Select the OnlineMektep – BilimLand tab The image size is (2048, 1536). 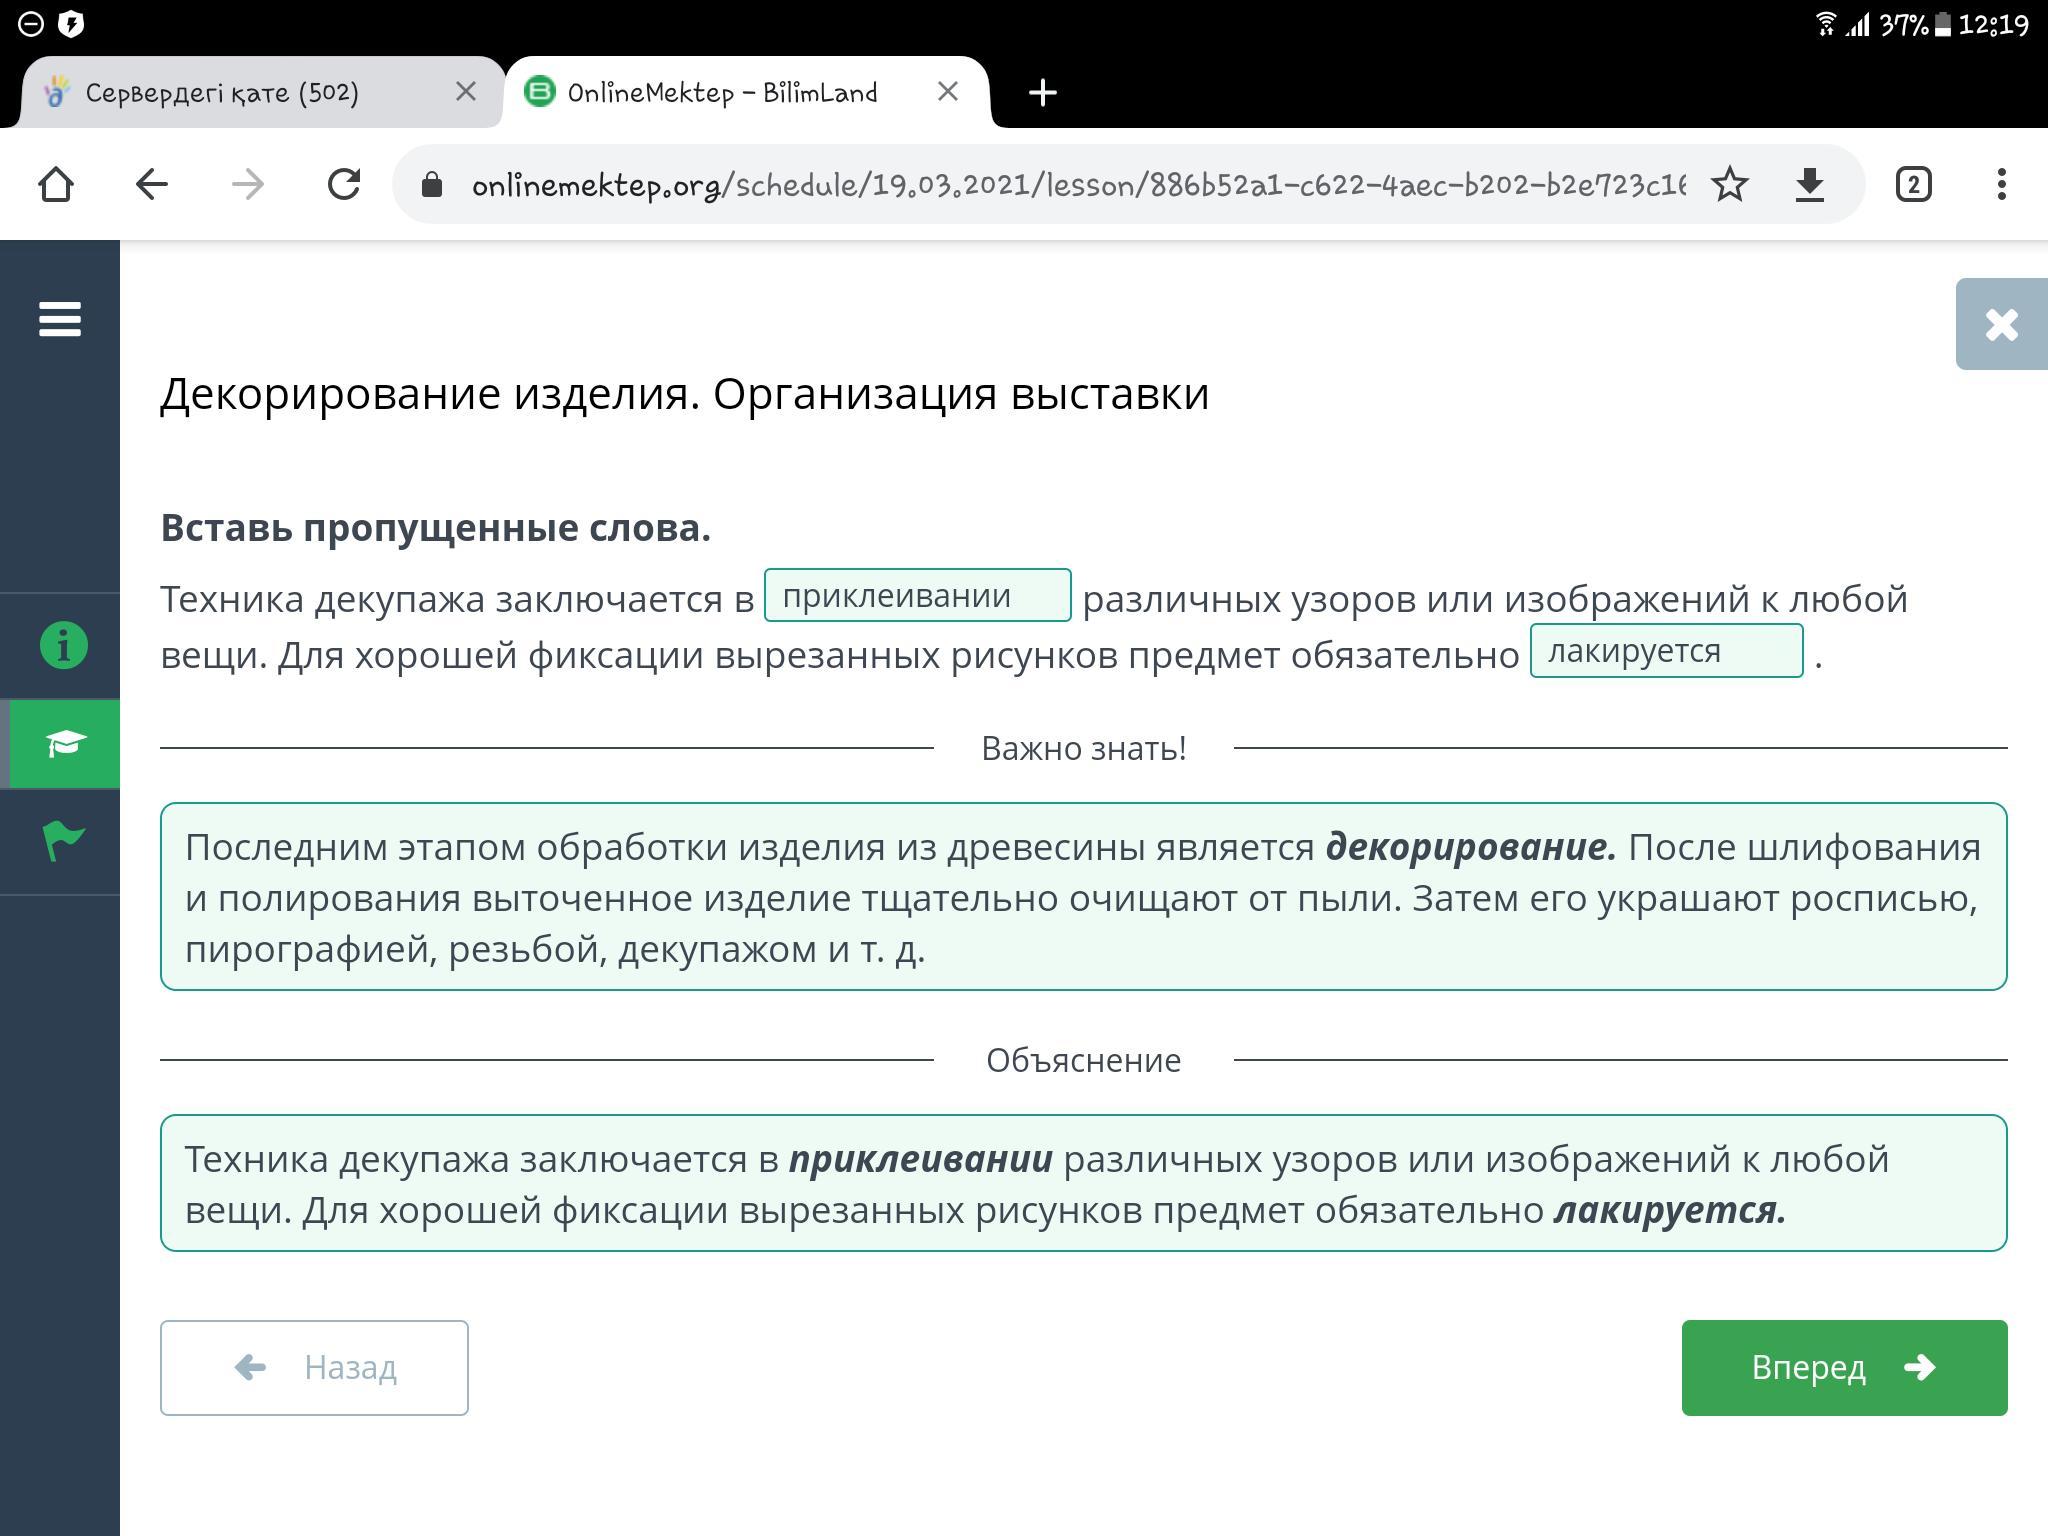722,93
